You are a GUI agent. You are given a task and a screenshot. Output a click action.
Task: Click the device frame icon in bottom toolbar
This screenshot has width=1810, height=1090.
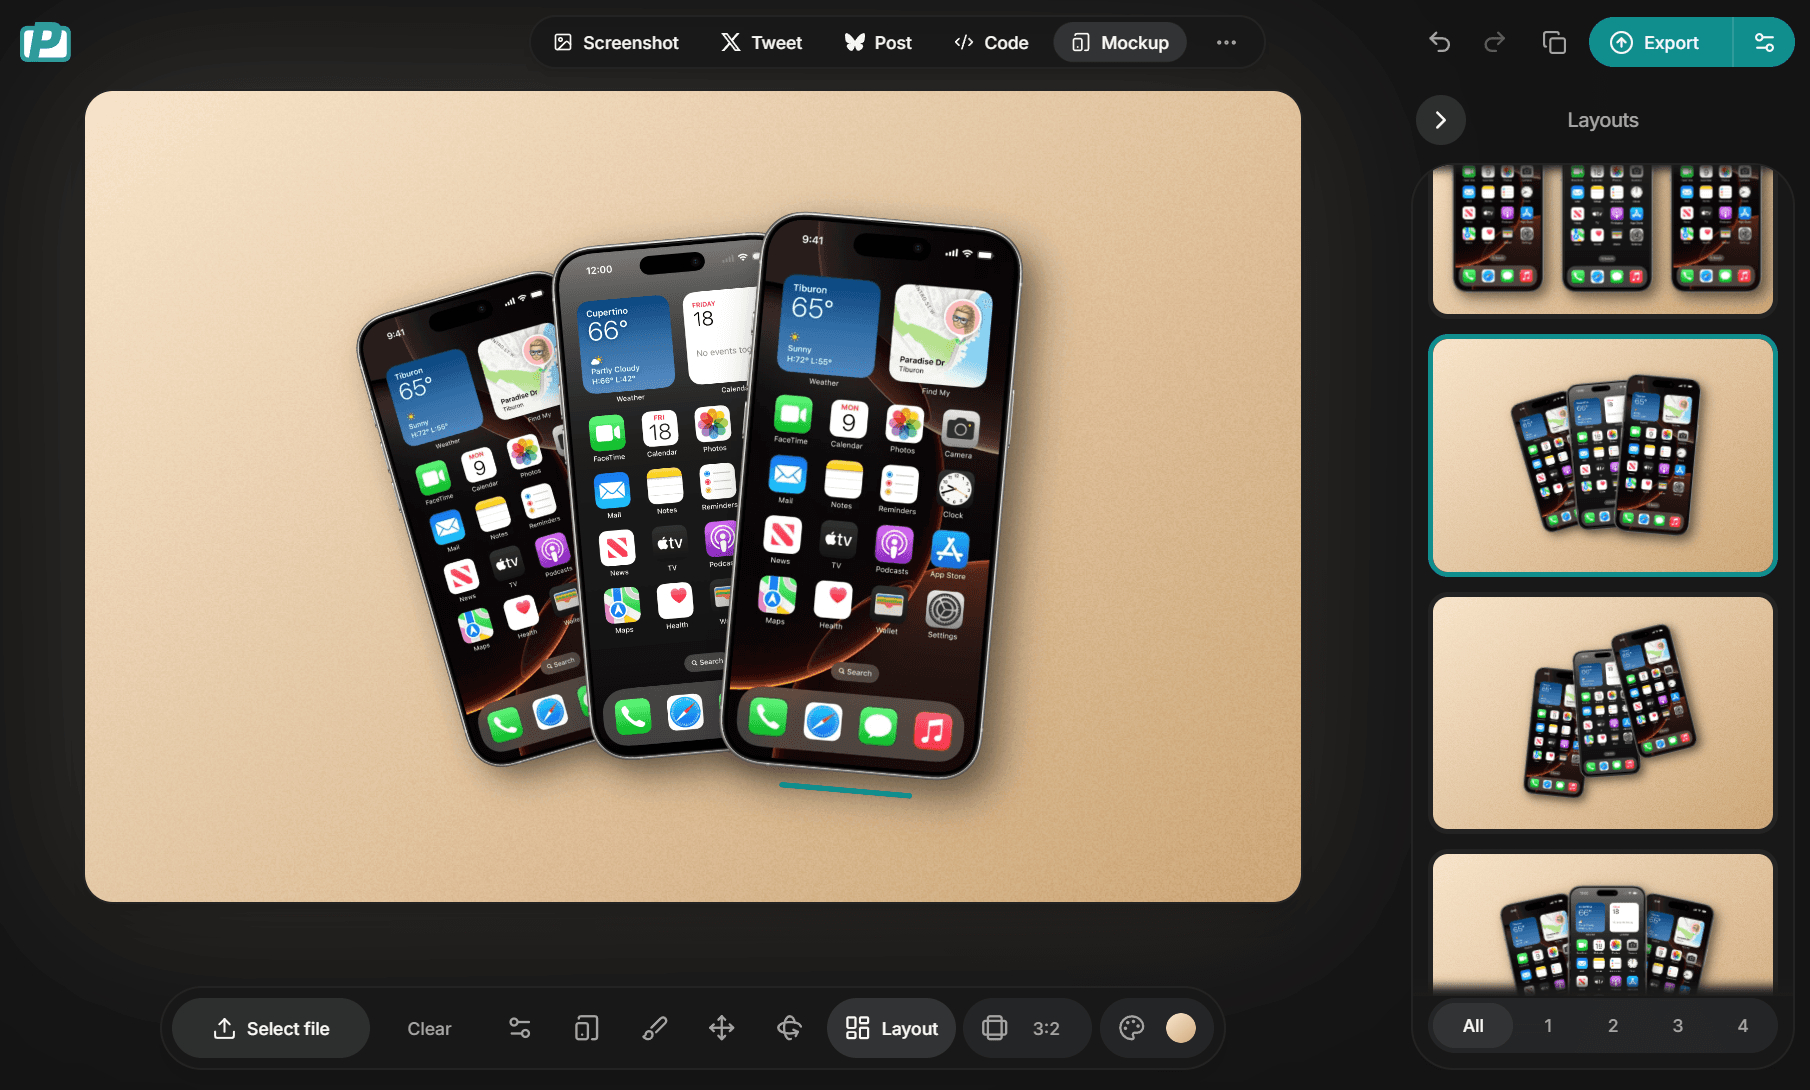(x=586, y=1028)
